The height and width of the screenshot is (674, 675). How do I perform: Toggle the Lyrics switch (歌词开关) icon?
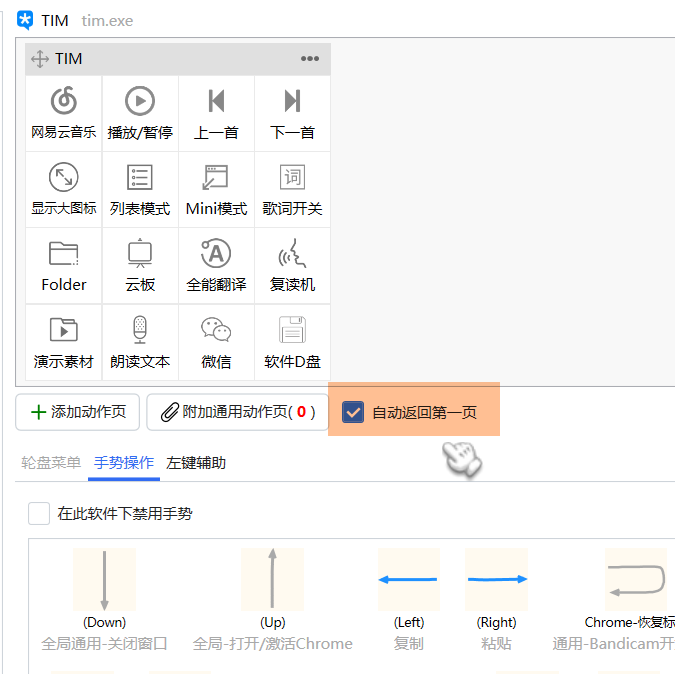[x=292, y=177]
